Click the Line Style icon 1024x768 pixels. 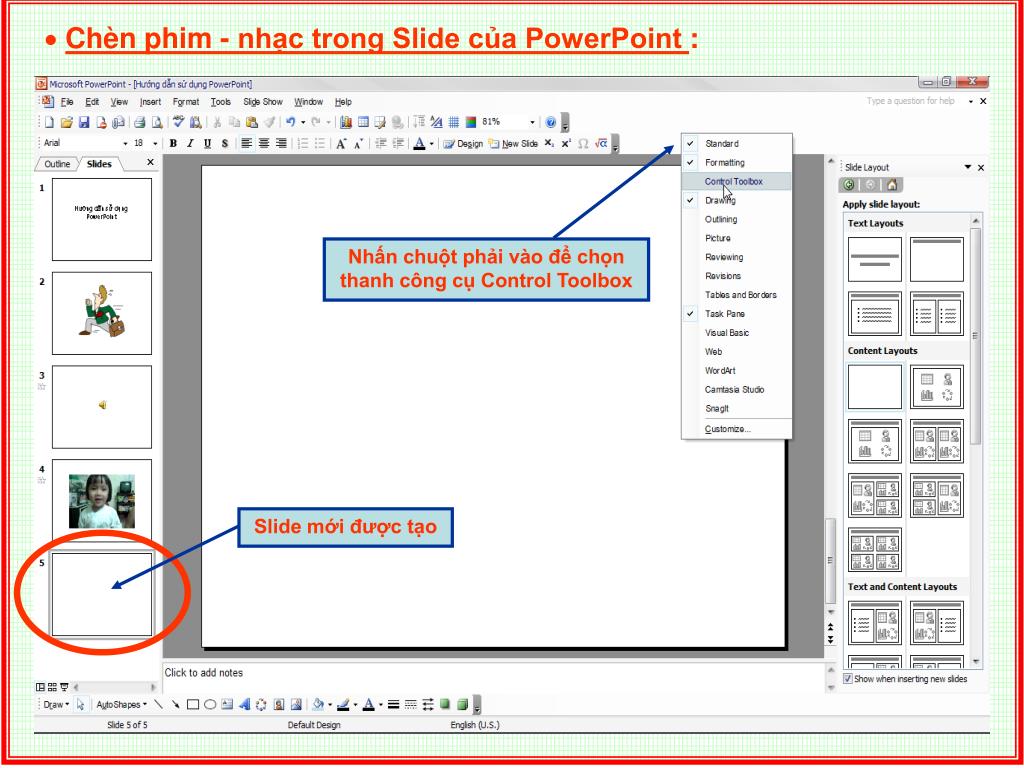393,705
